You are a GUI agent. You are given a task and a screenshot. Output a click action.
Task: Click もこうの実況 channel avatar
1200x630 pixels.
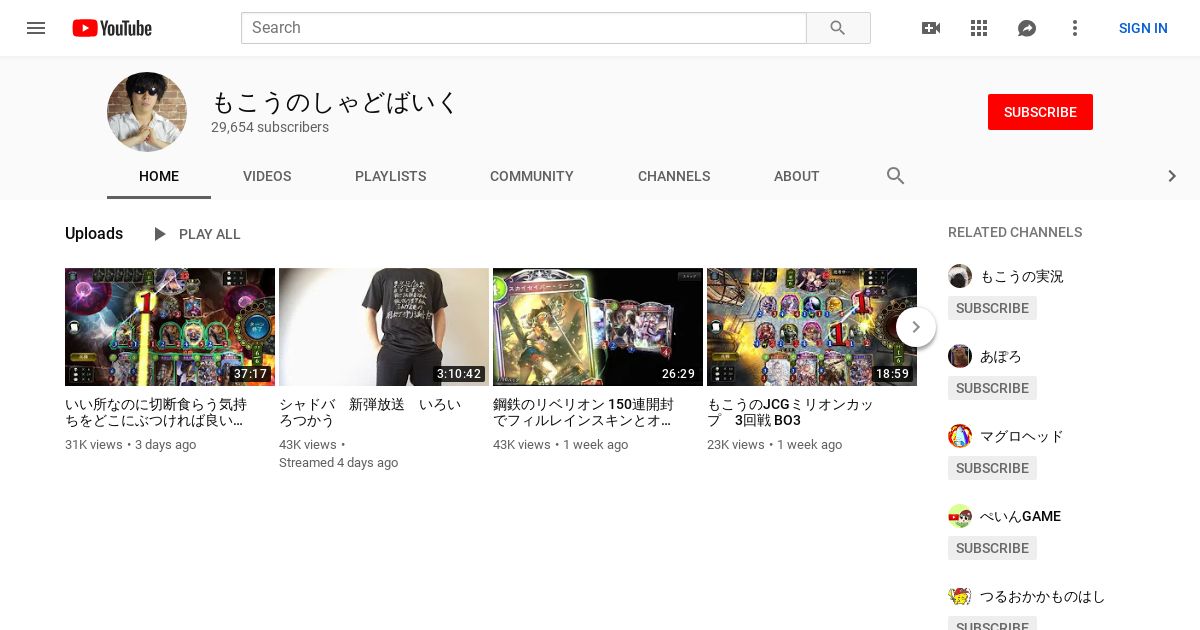coord(960,276)
